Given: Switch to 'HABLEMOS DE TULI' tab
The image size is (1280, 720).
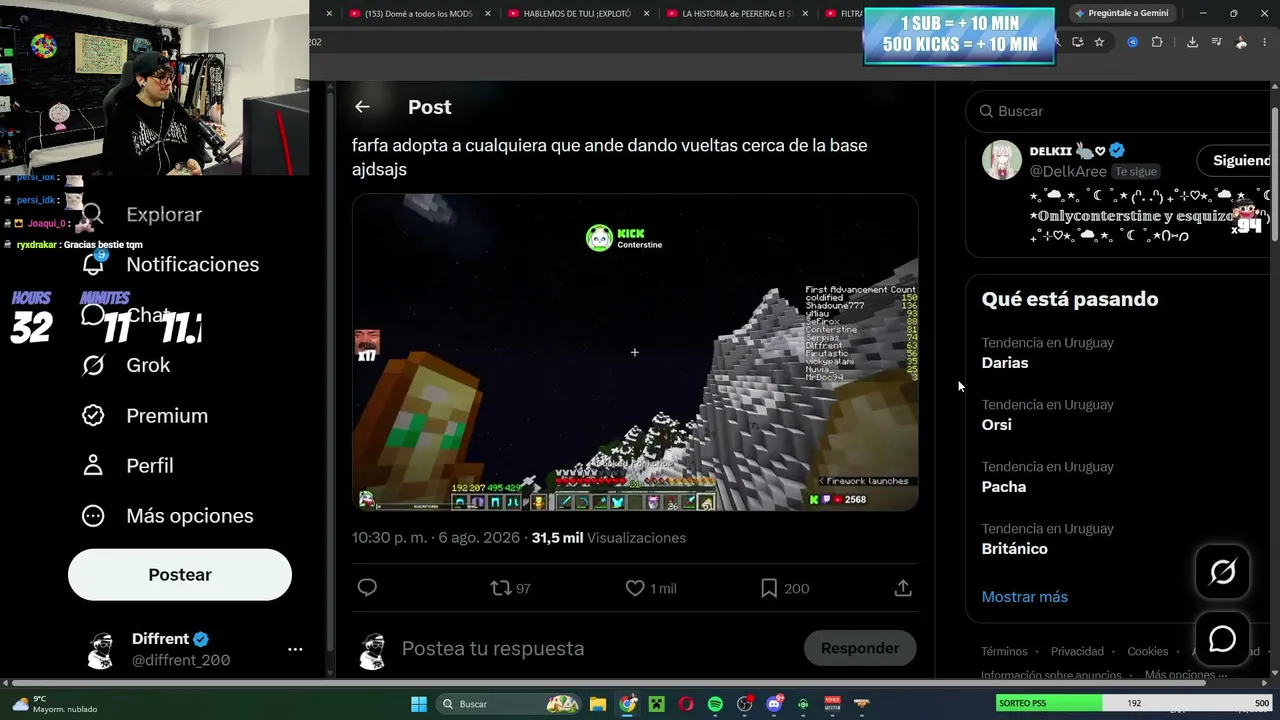Looking at the screenshot, I should pyautogui.click(x=579, y=14).
